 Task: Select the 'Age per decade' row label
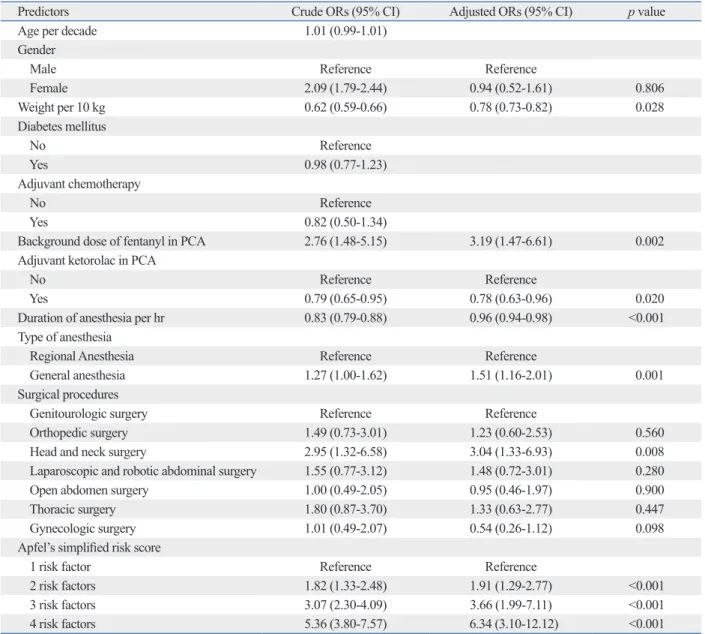click(x=57, y=31)
